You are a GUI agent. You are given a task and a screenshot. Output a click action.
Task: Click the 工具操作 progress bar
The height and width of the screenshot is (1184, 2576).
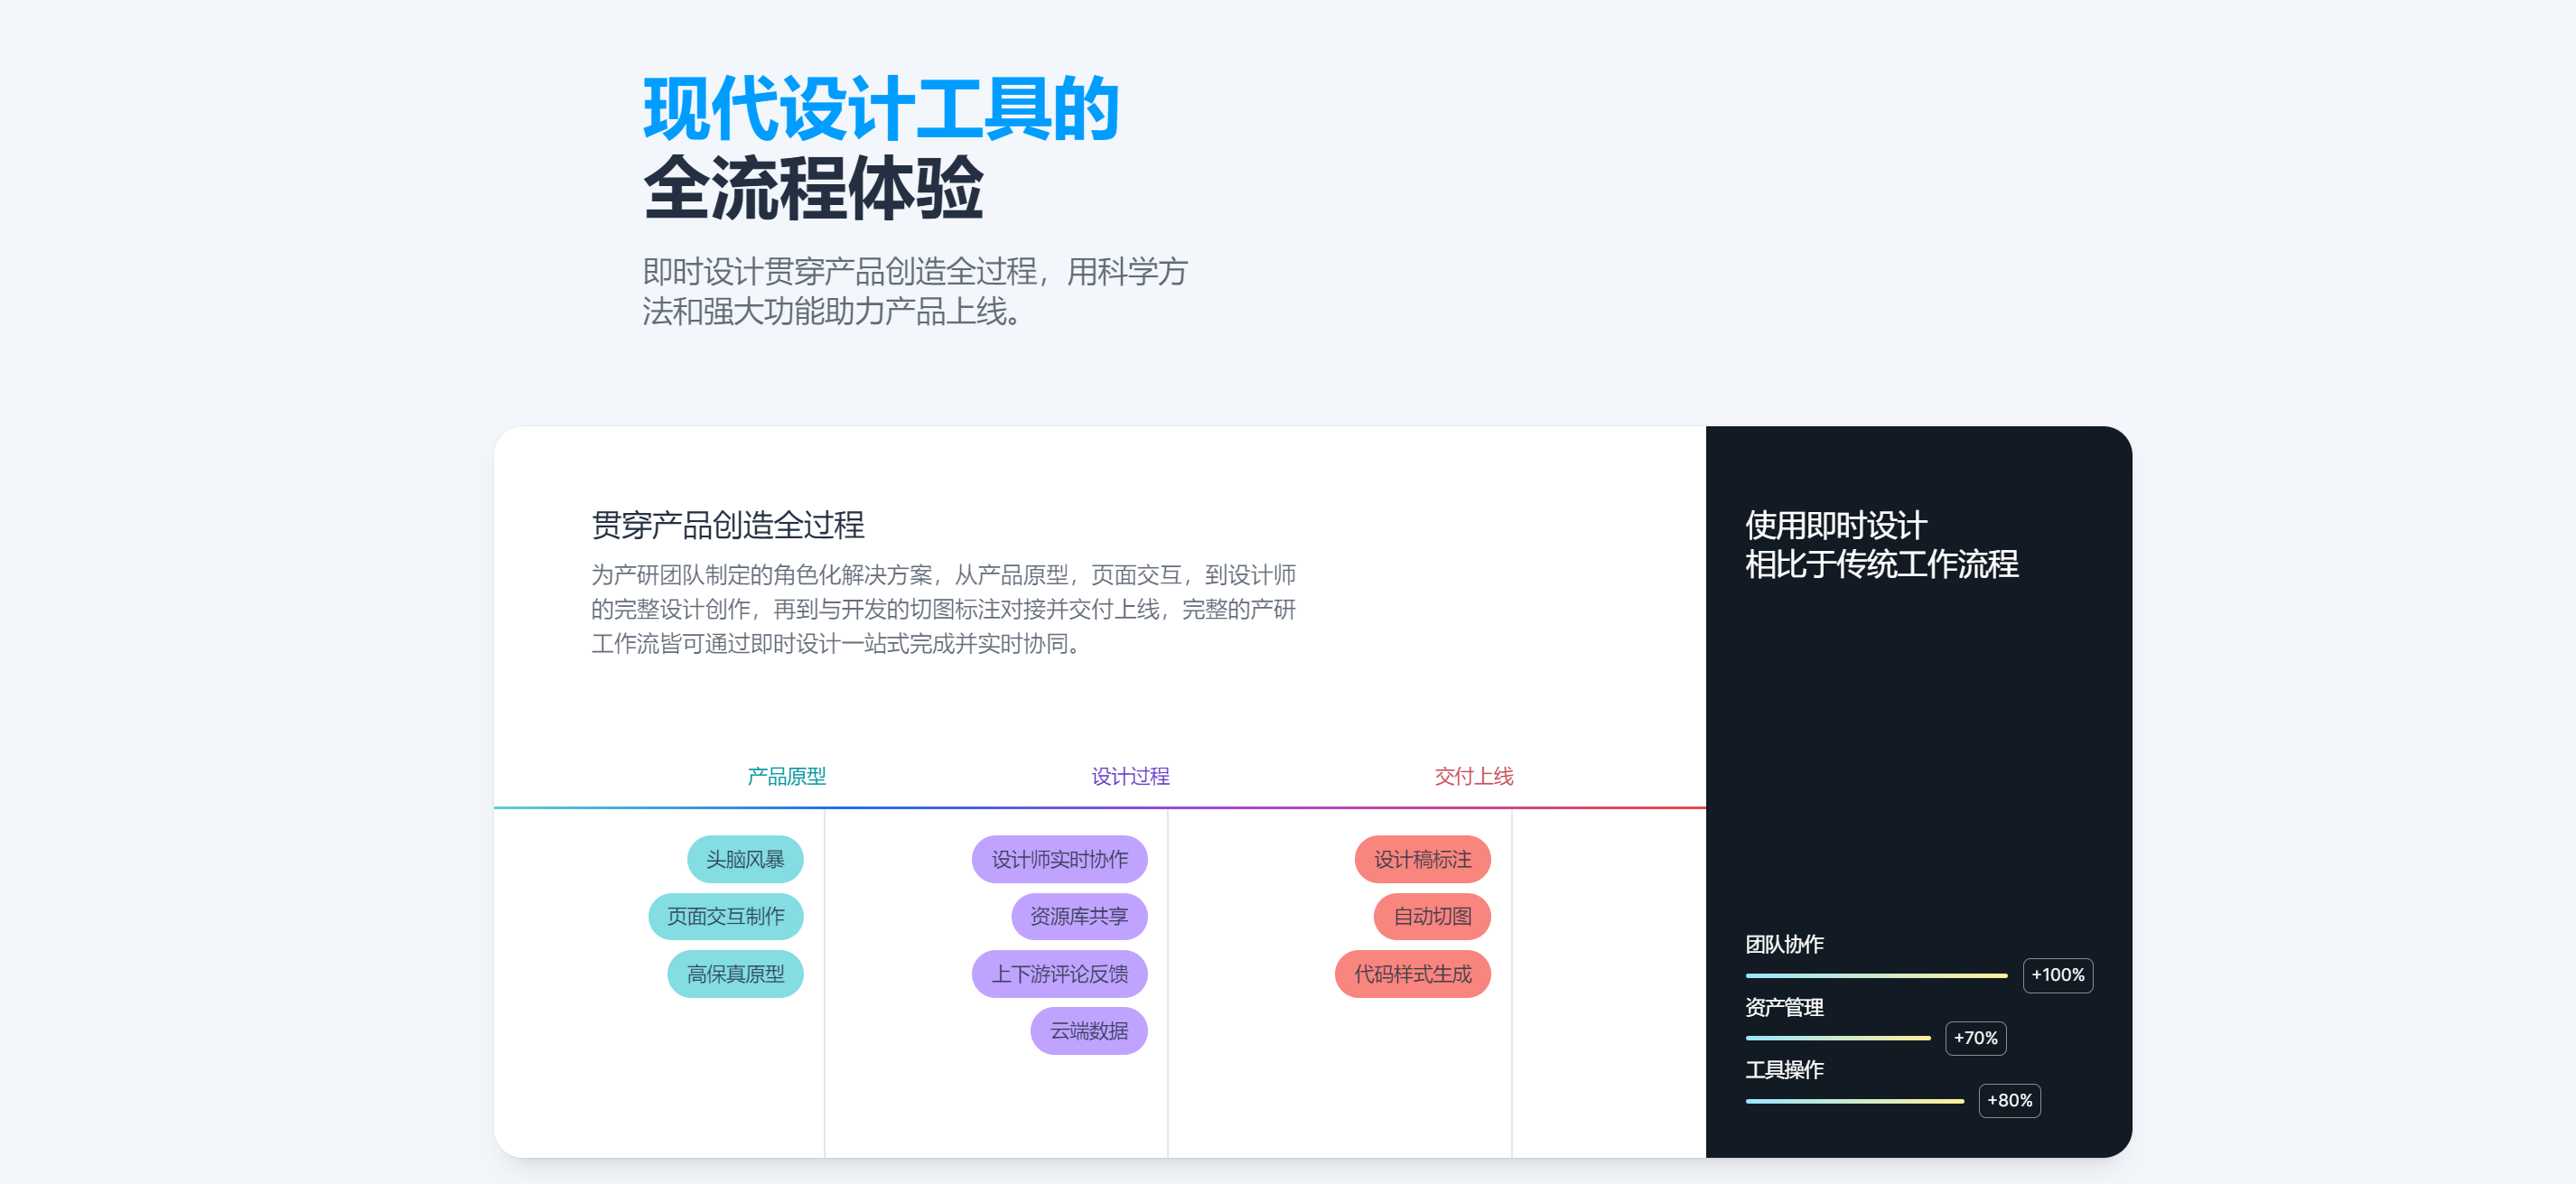[1854, 1101]
